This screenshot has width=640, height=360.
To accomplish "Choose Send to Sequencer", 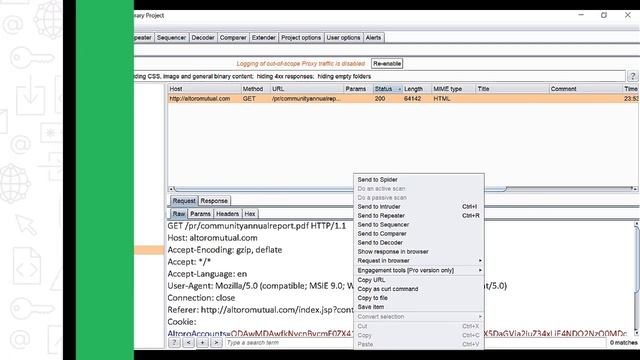I will (x=419, y=224).
